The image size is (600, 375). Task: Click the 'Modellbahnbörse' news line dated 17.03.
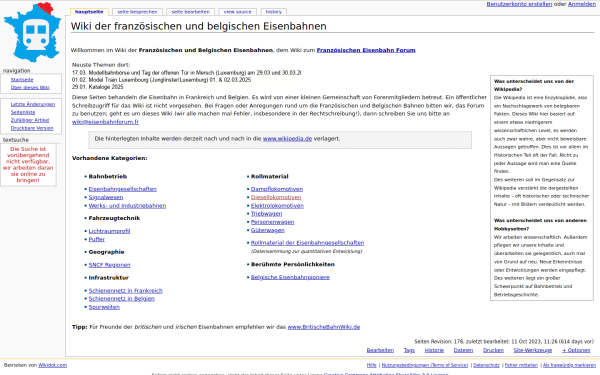coord(187,73)
